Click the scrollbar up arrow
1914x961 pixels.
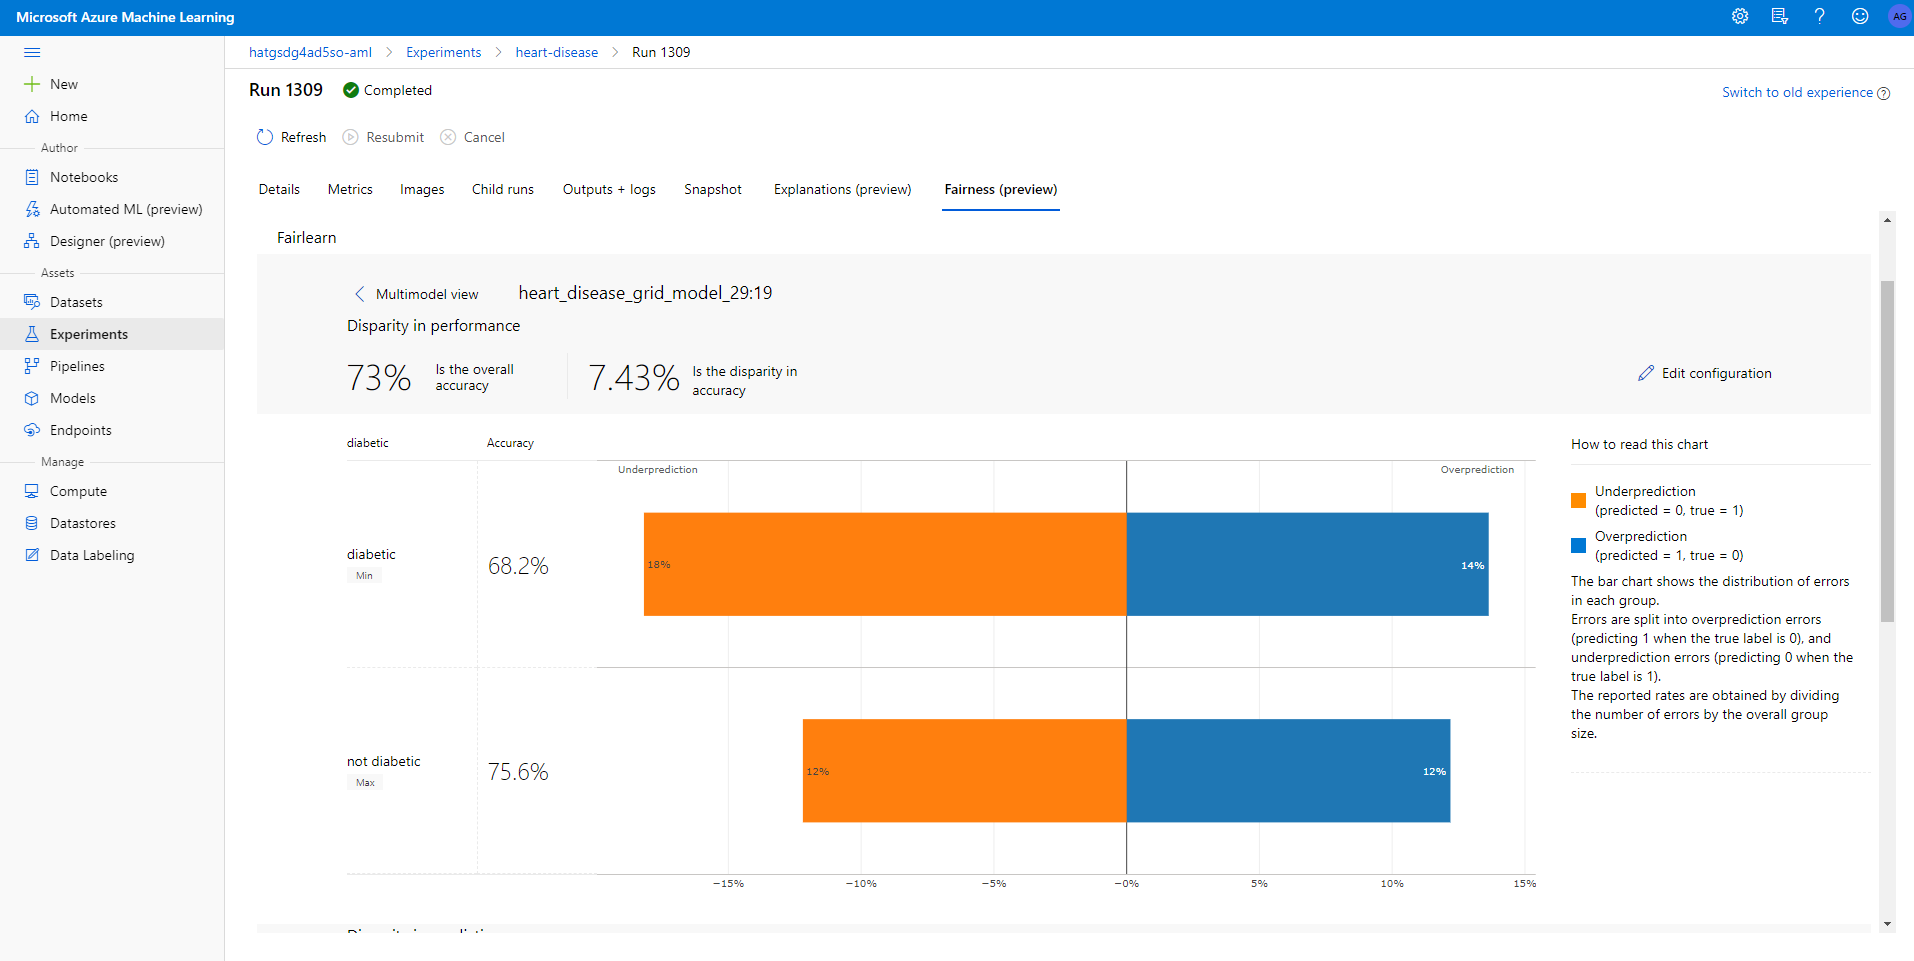pos(1887,220)
